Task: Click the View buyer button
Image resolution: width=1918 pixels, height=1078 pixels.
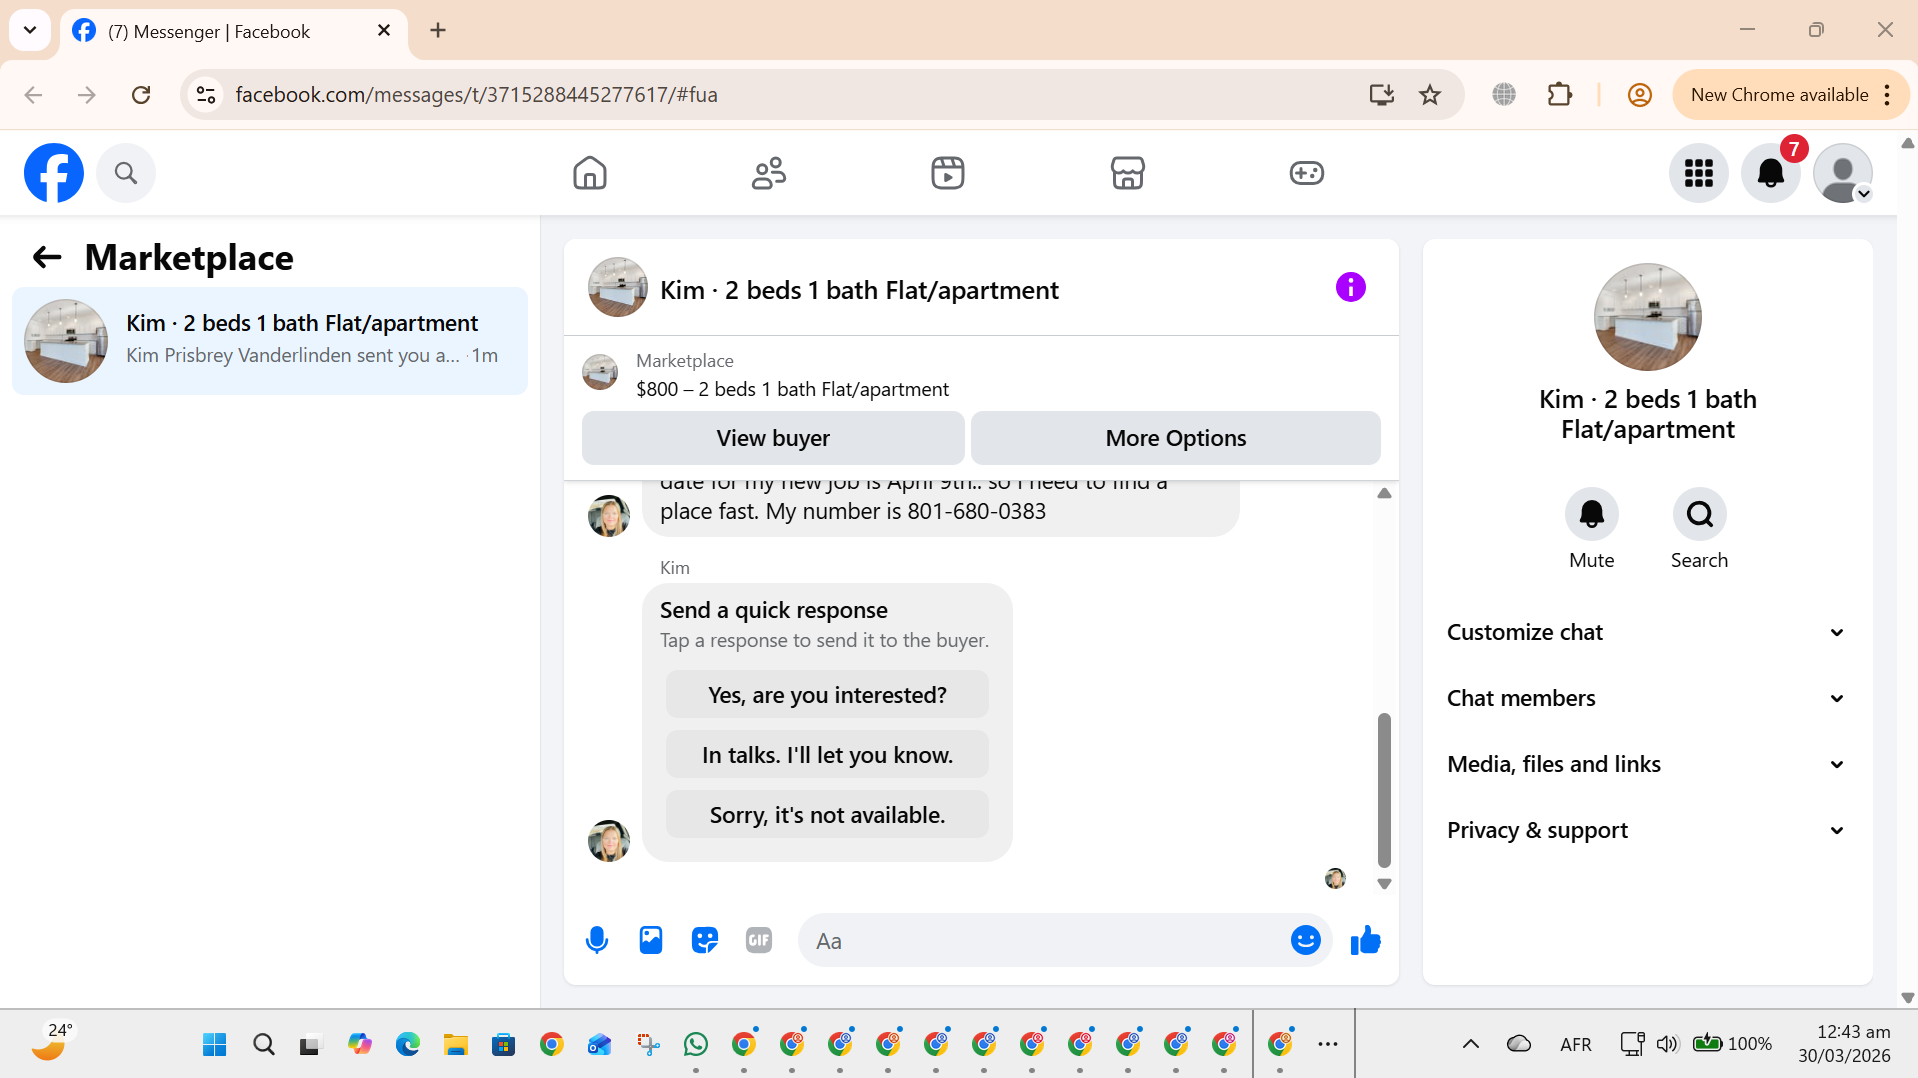Action: click(x=773, y=438)
